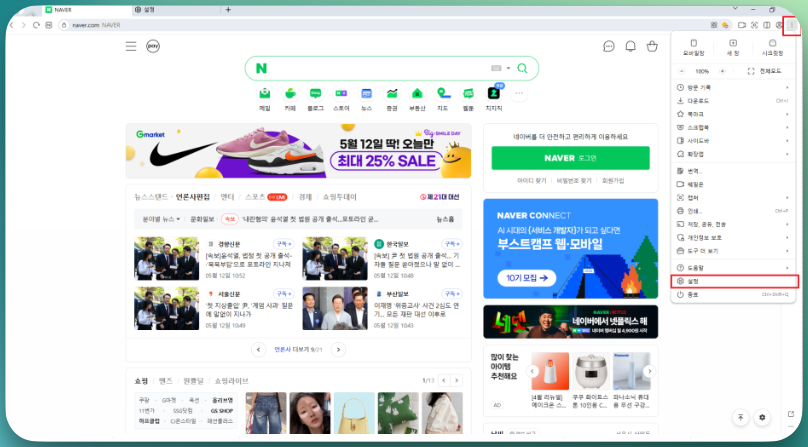The image size is (808, 447).
Task: Subscribe to 부산일보 with 구독 button
Action: coord(452,294)
